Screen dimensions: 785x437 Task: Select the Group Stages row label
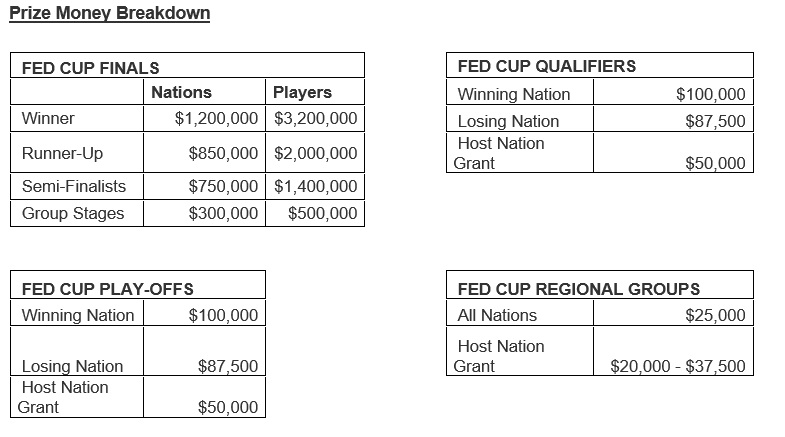(x=73, y=213)
